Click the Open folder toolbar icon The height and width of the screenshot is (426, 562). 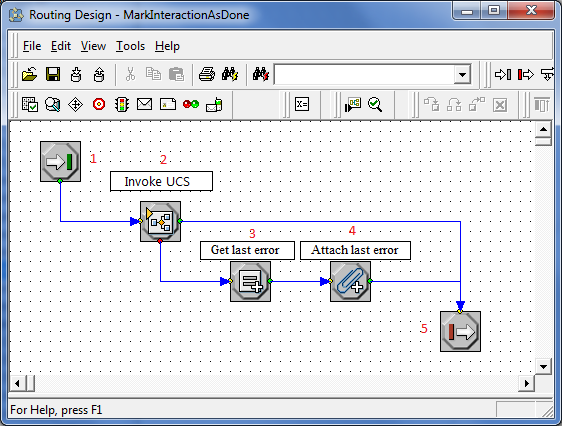29,75
